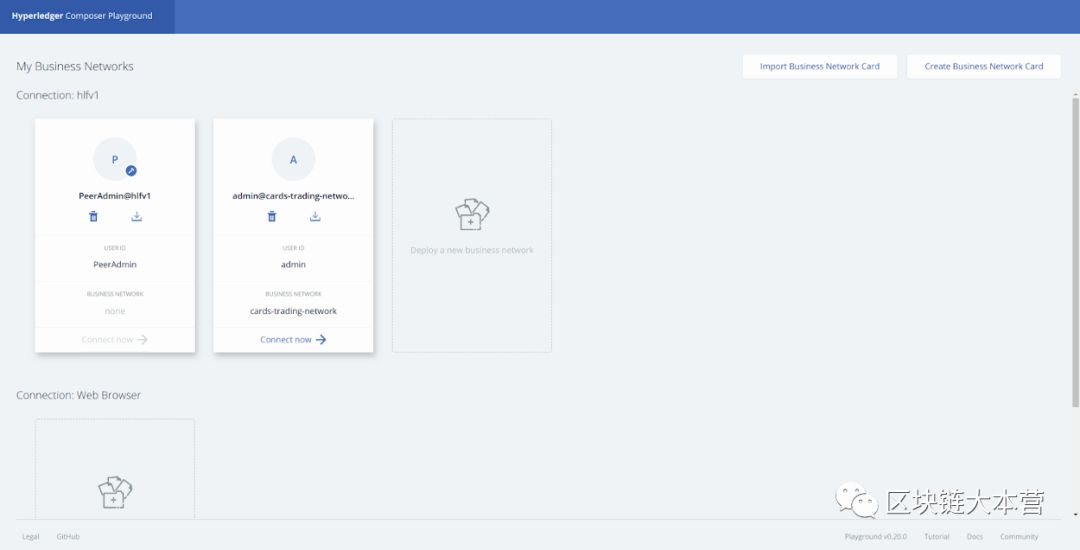
Task: Click the admin user ID value
Action: point(293,264)
